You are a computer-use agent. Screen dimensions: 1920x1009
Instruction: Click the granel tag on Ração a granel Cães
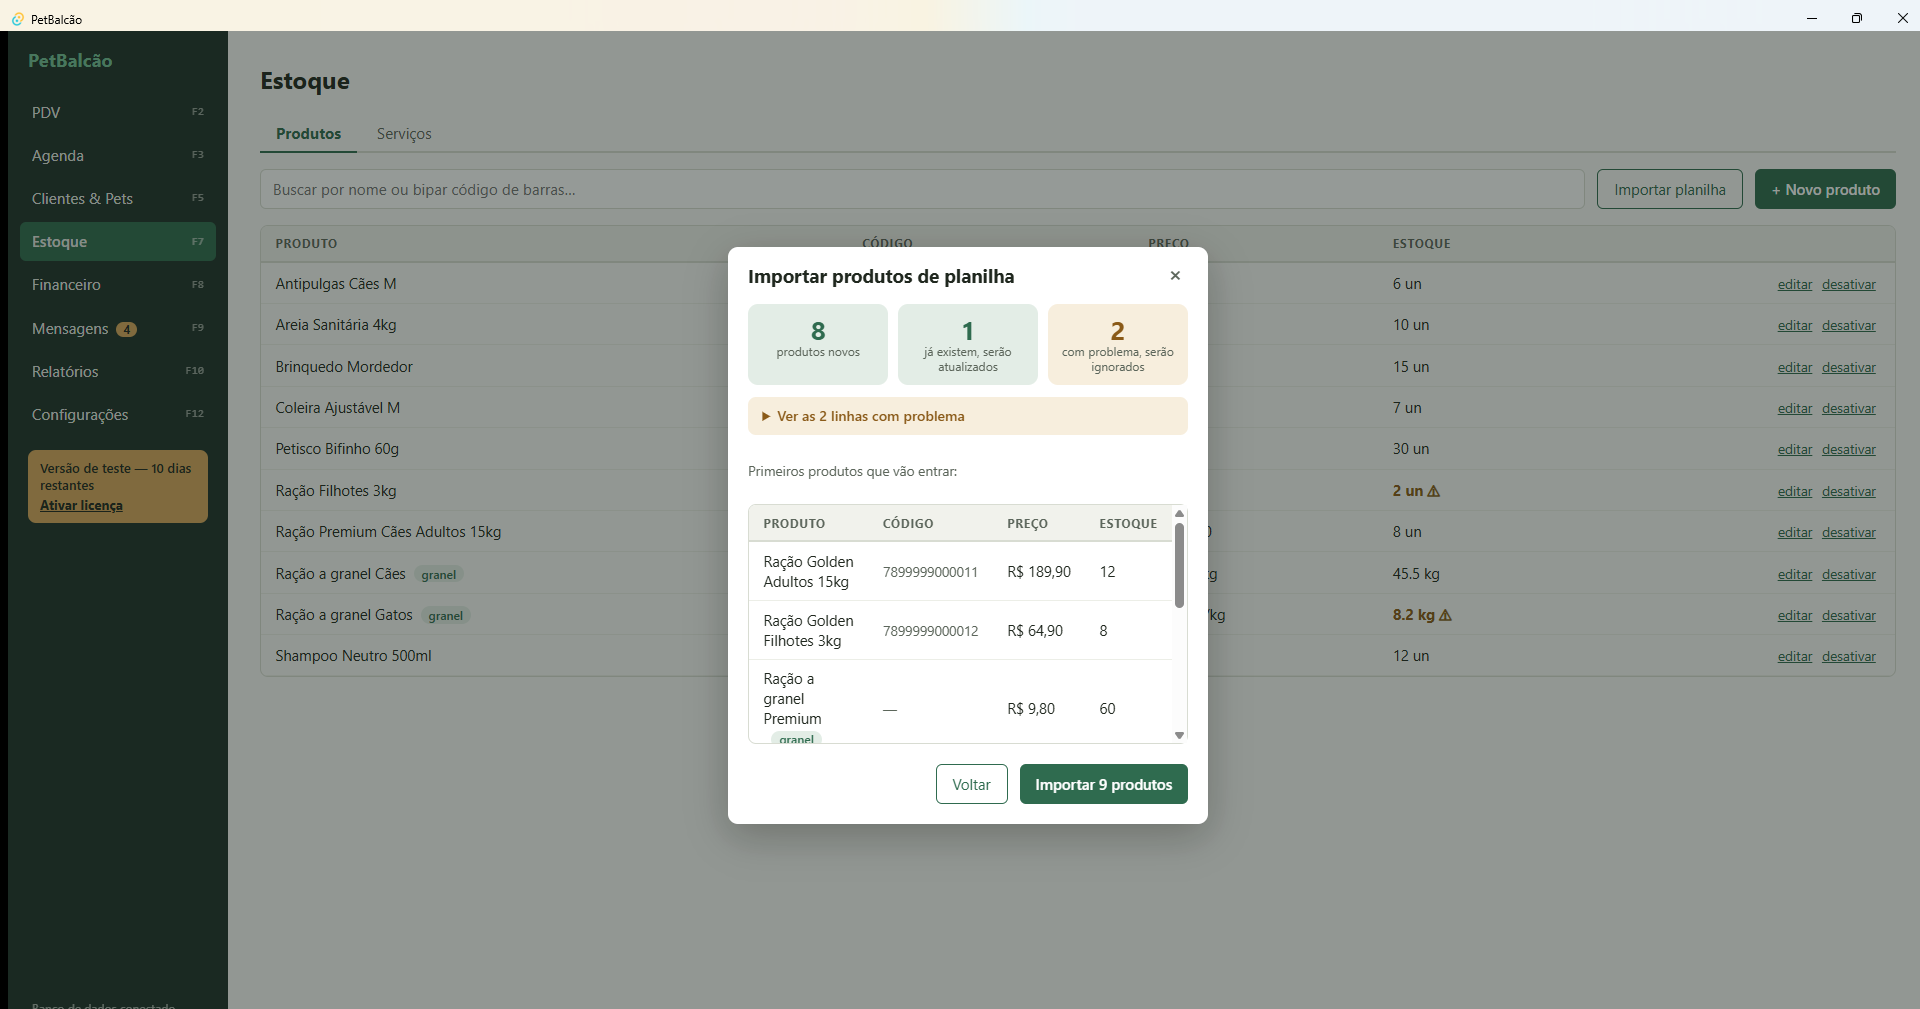(x=439, y=574)
